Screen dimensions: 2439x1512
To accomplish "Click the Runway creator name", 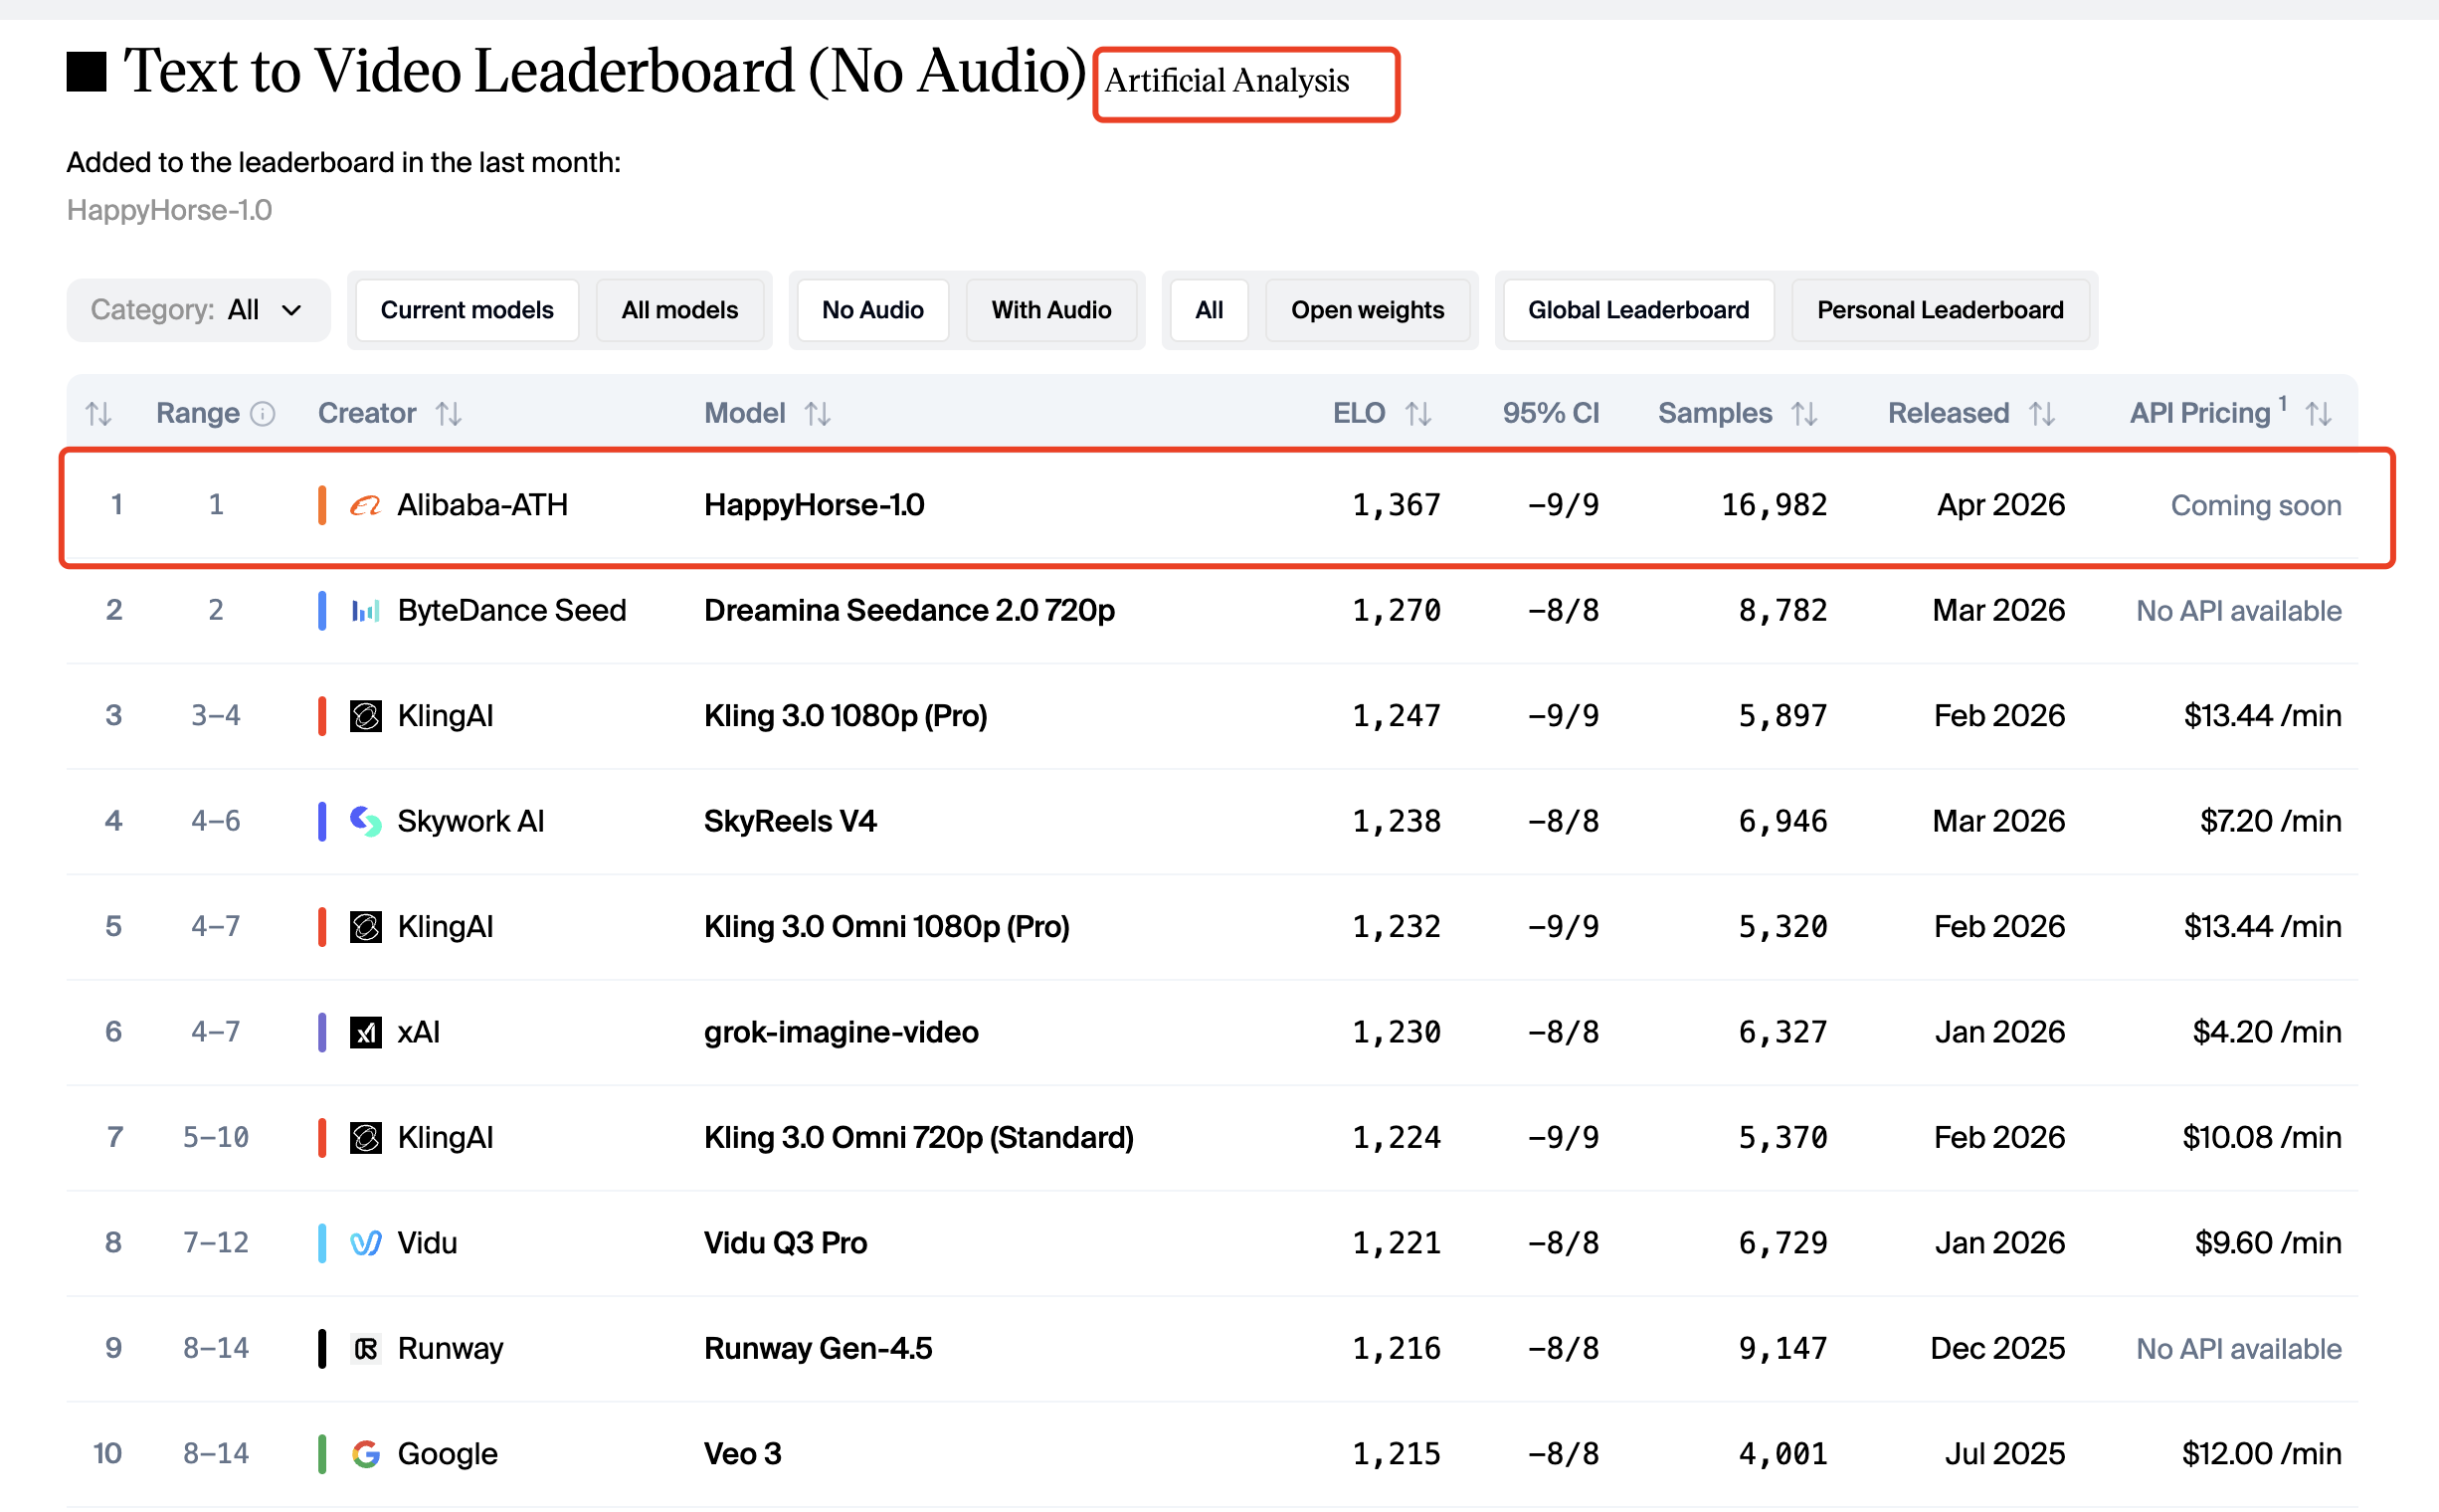I will pos(450,1349).
